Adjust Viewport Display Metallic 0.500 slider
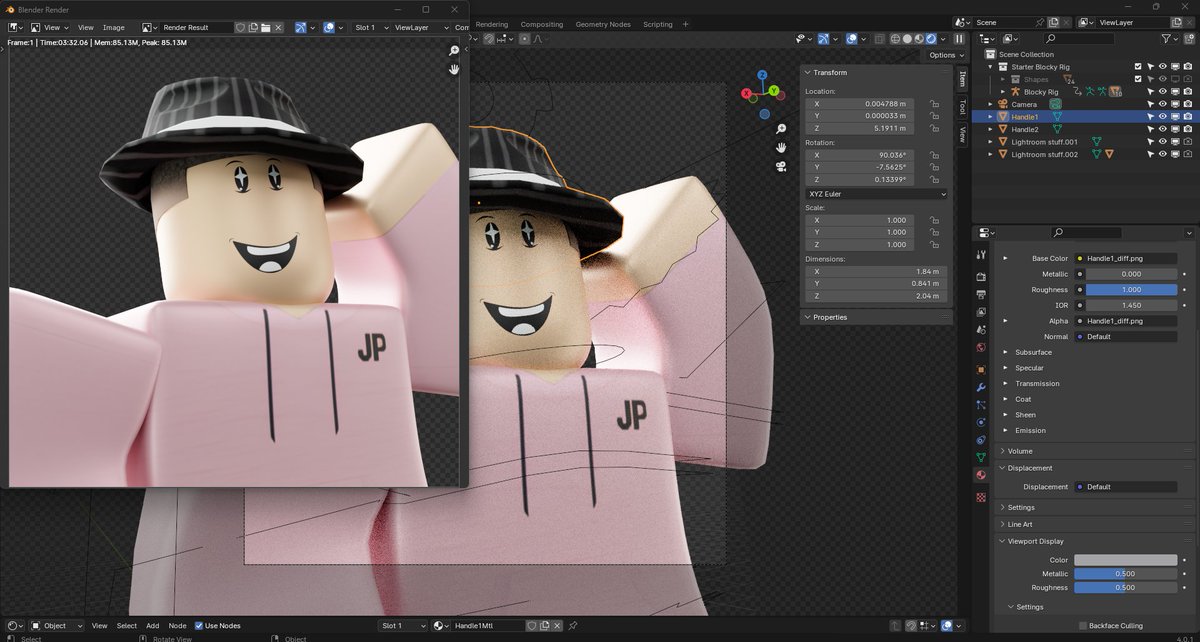This screenshot has height=642, width=1200. 1126,574
